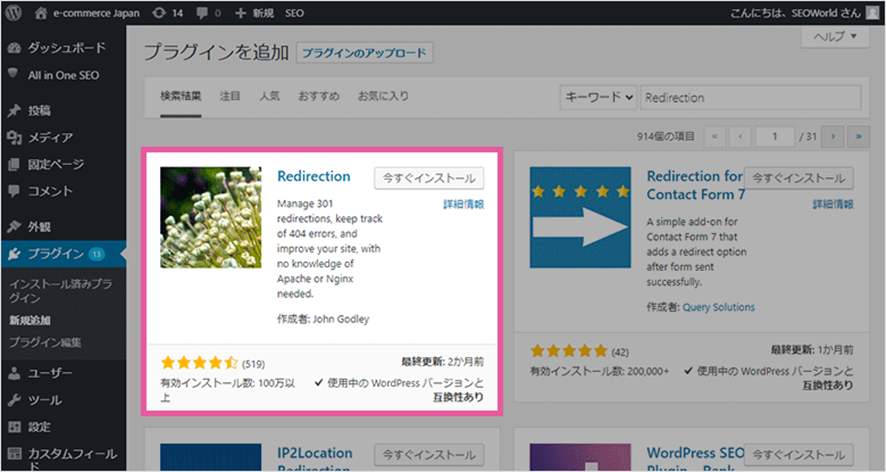
Task: Click the ダッシュボード sidebar icon
Action: coord(14,48)
